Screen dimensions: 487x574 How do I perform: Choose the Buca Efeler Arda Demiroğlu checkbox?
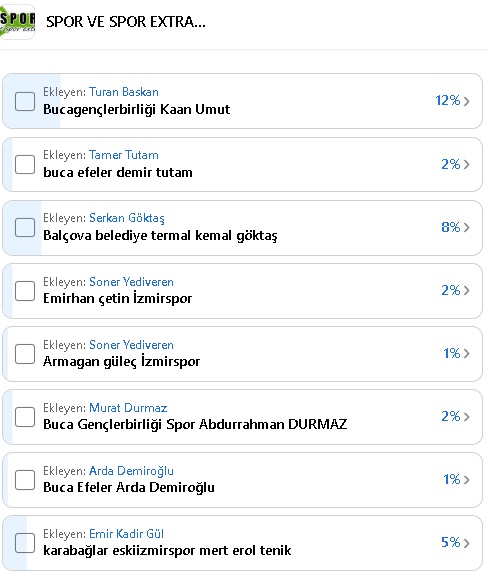[25, 480]
